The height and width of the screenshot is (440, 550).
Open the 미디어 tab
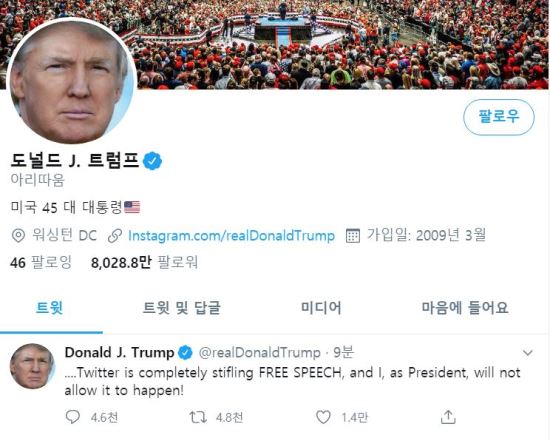point(321,308)
